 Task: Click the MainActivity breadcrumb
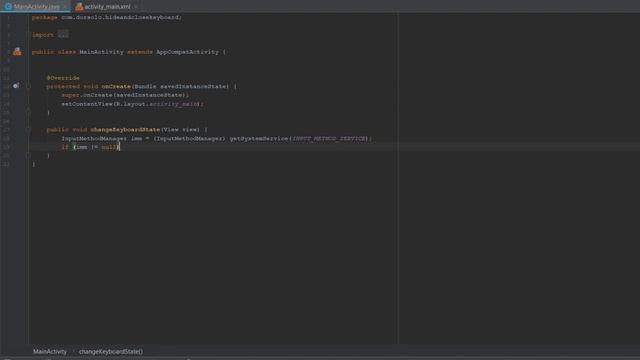(50, 351)
